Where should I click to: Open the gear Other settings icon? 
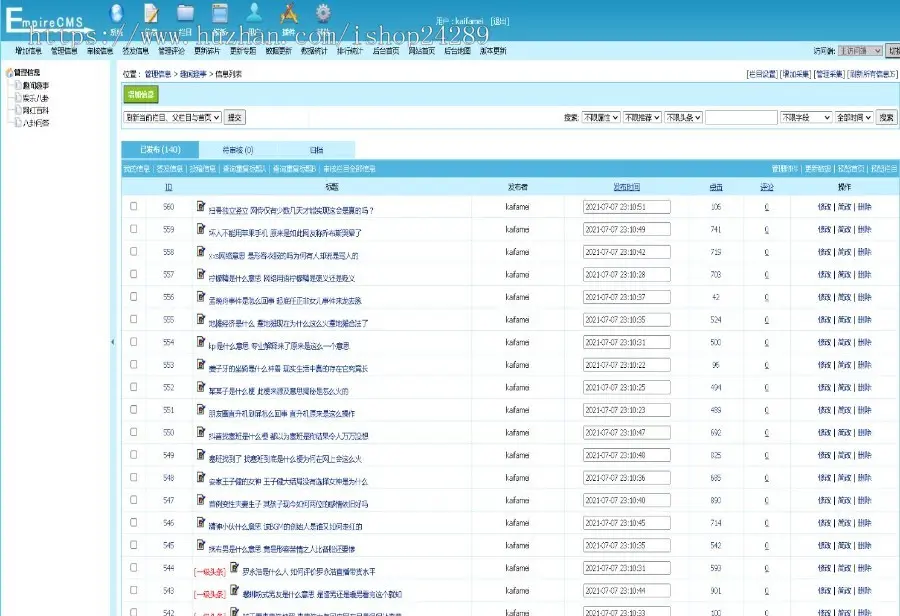point(323,13)
